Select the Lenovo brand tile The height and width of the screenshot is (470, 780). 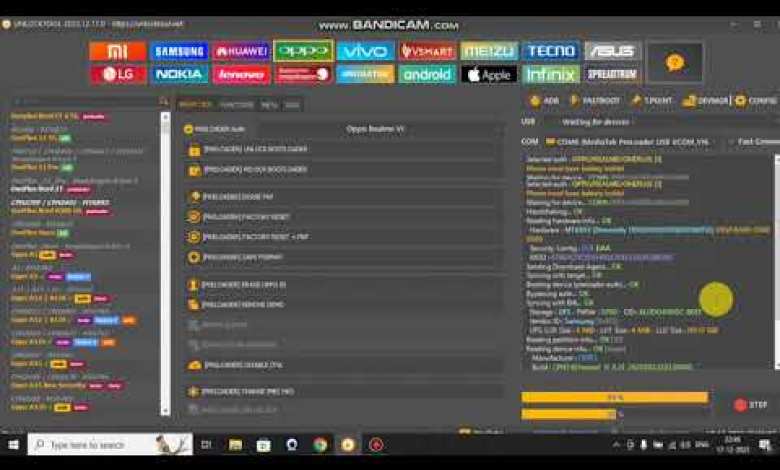coord(241,75)
